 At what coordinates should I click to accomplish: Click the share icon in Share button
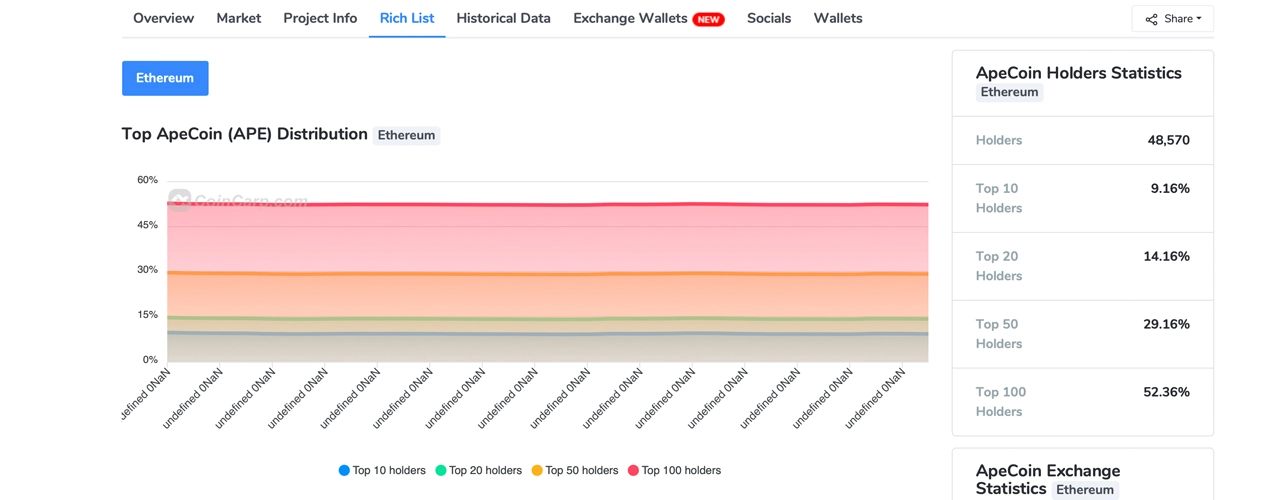(1151, 19)
